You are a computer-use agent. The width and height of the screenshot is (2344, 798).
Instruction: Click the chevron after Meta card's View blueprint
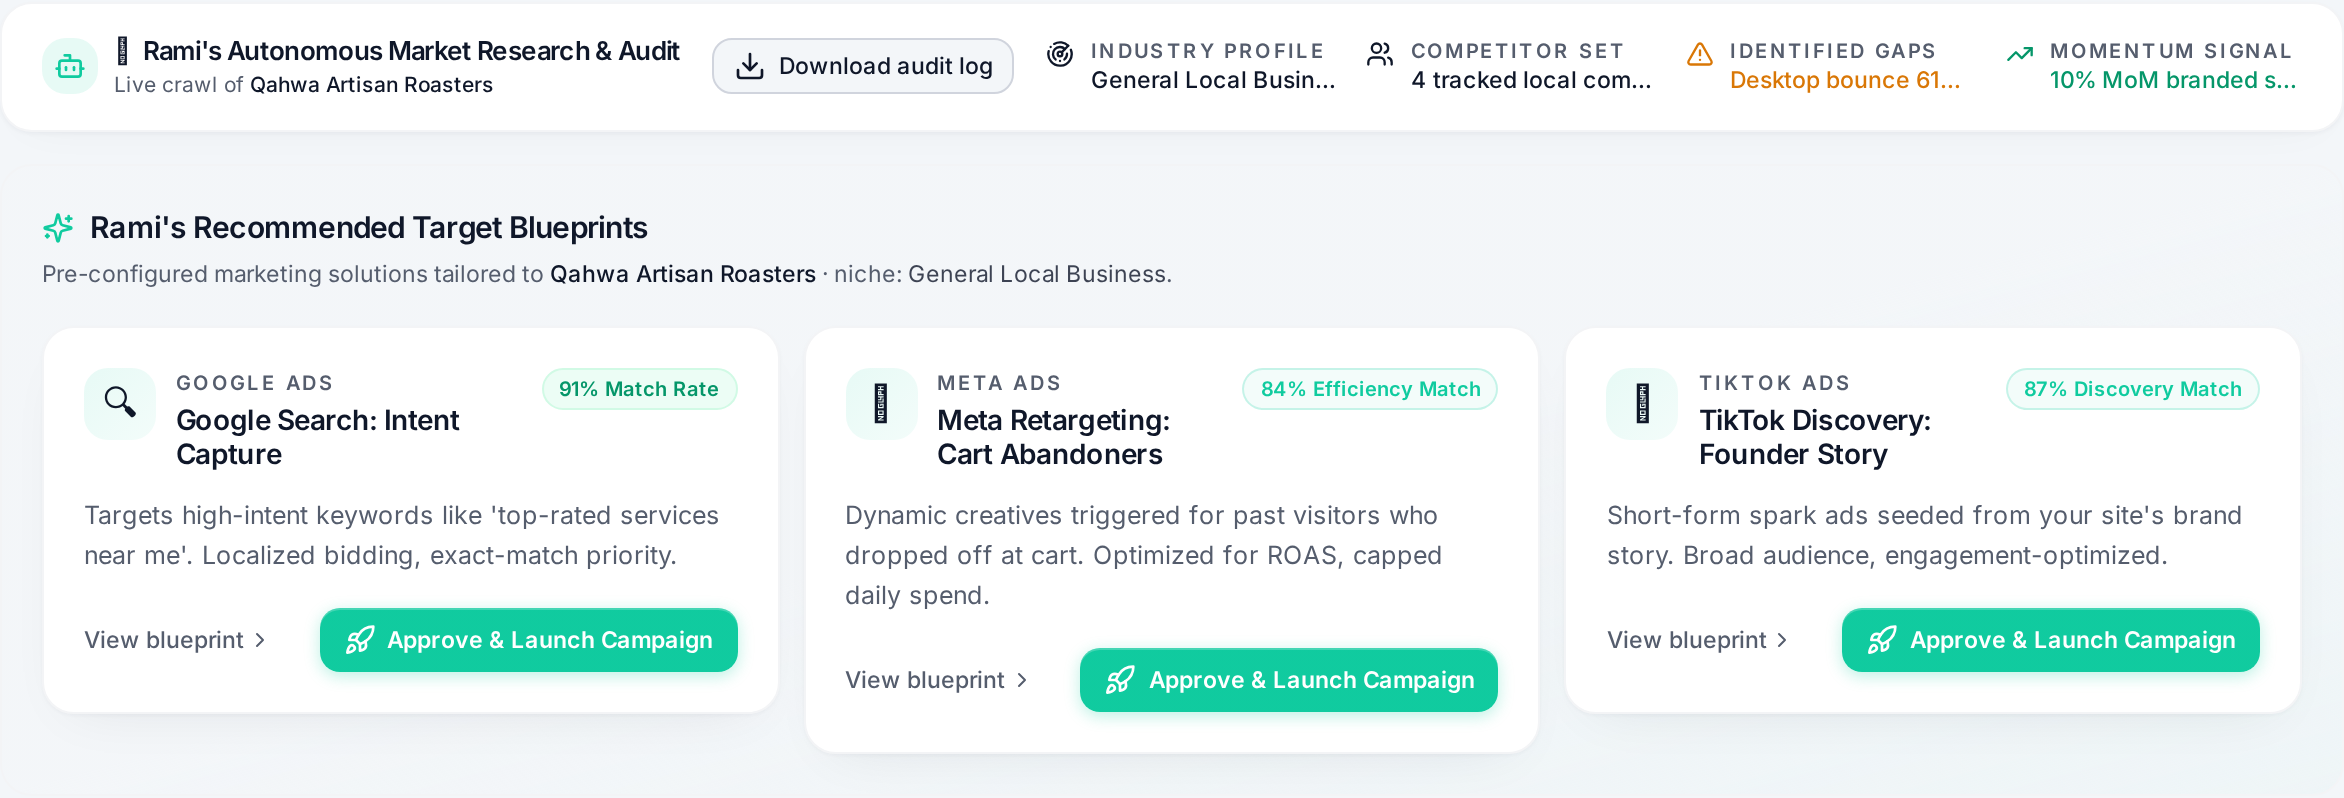coord(1021,680)
